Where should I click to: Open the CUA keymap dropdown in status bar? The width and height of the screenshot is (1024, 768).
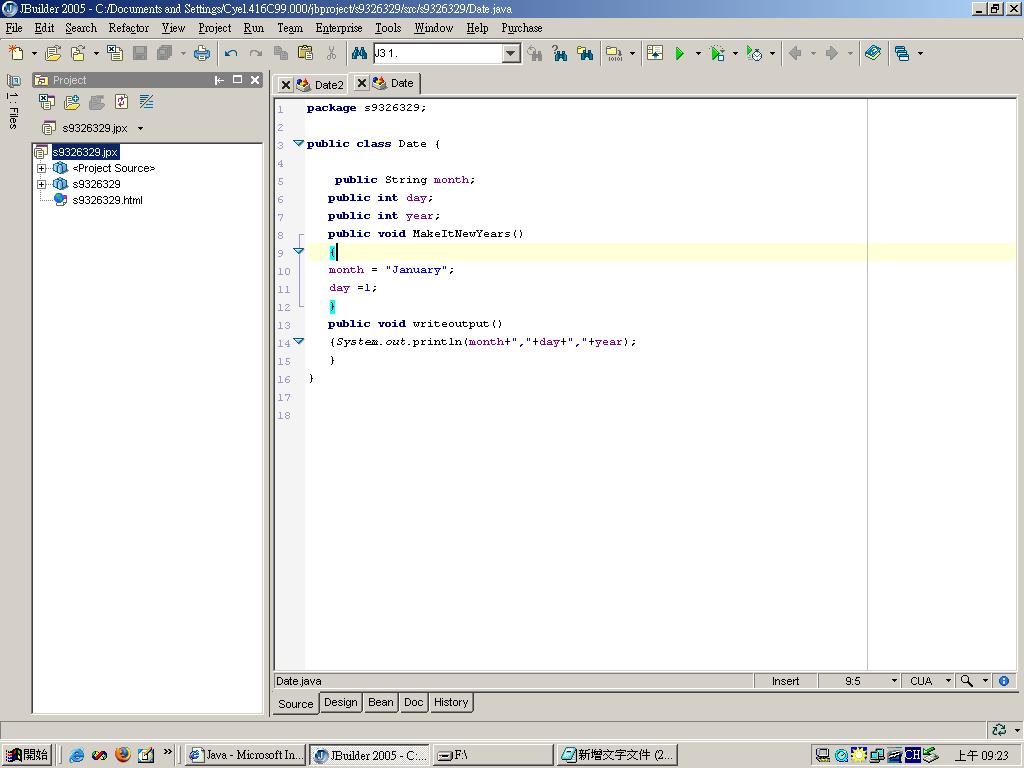pyautogui.click(x=948, y=680)
